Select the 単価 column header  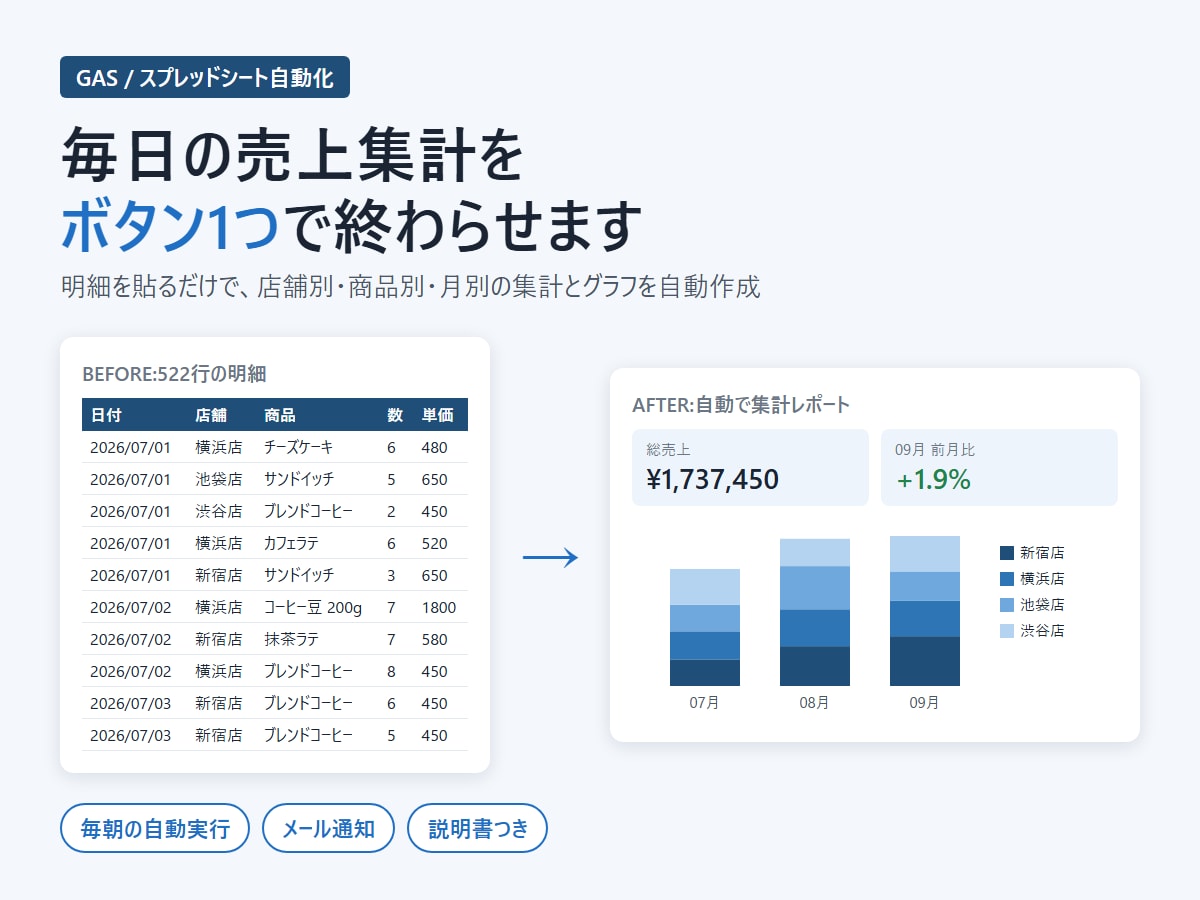[x=438, y=415]
